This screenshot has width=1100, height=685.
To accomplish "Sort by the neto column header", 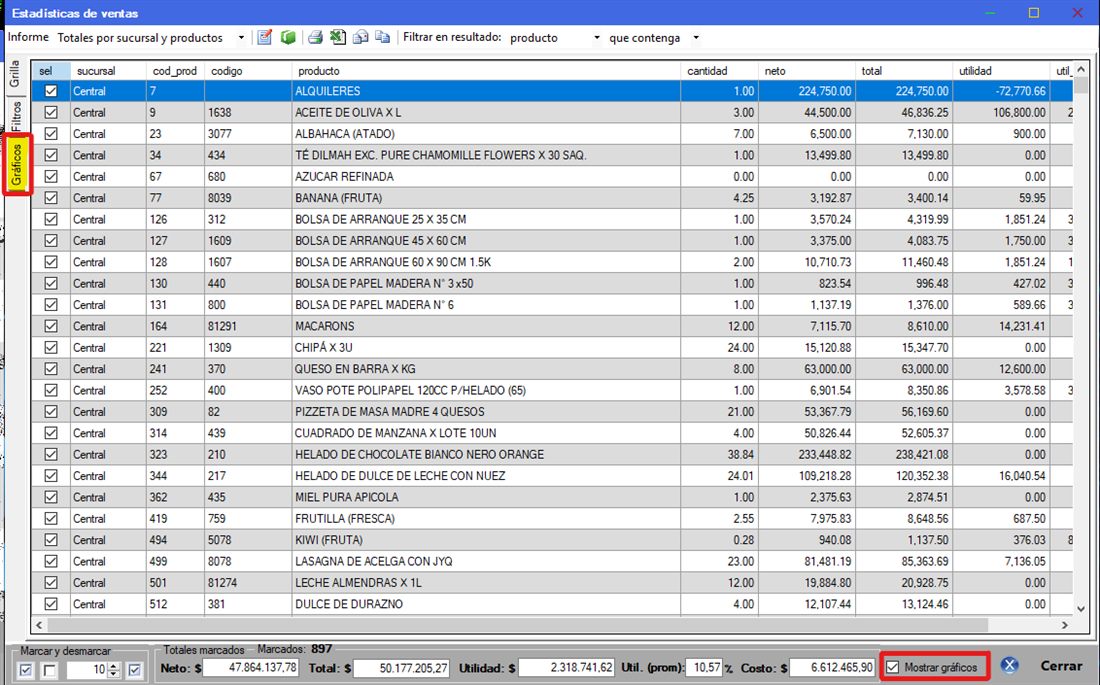I will (x=806, y=70).
